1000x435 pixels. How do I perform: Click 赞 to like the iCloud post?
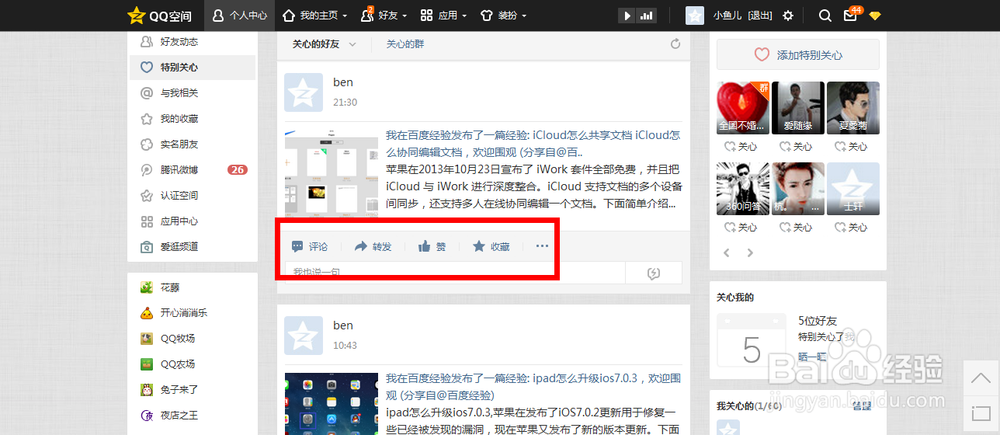[432, 247]
